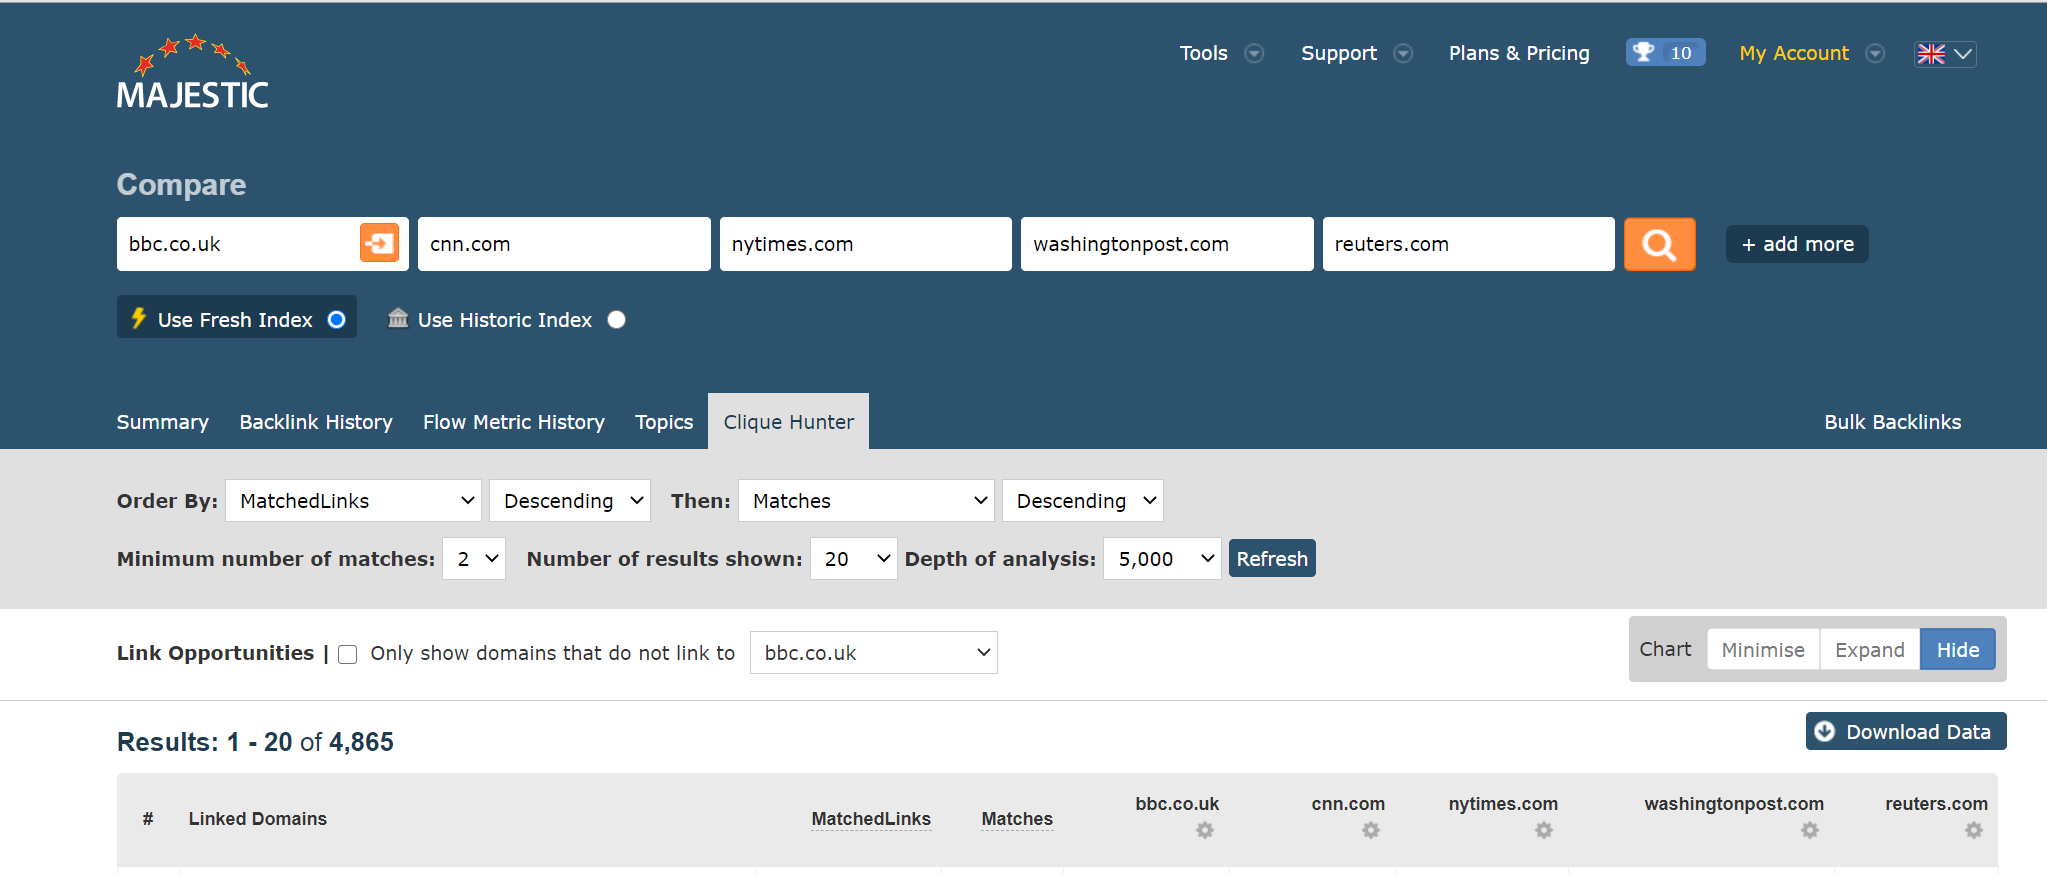Click the nytimes.com column header text
Screen dimensions: 2047x874
click(1503, 804)
